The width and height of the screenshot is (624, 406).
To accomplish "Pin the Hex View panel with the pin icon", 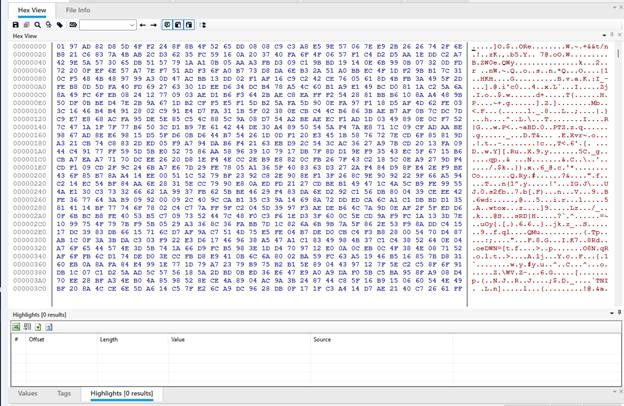I will click(x=612, y=35).
